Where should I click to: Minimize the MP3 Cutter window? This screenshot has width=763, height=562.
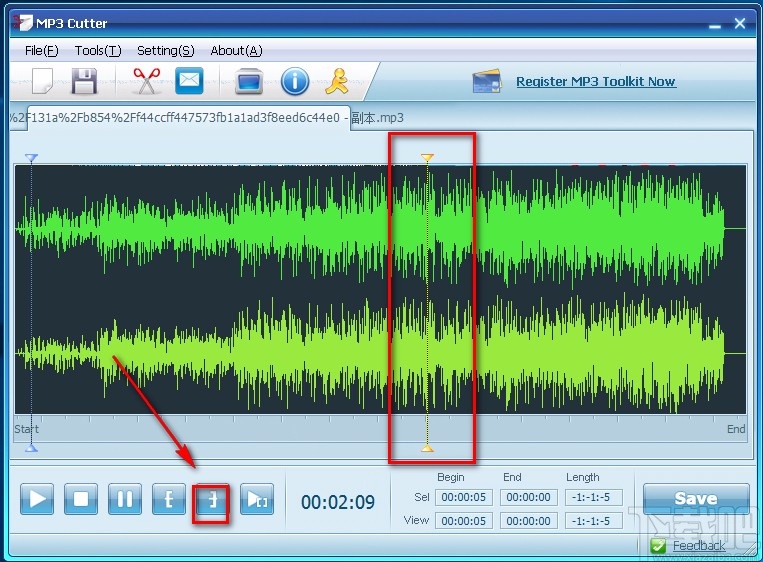tap(715, 24)
